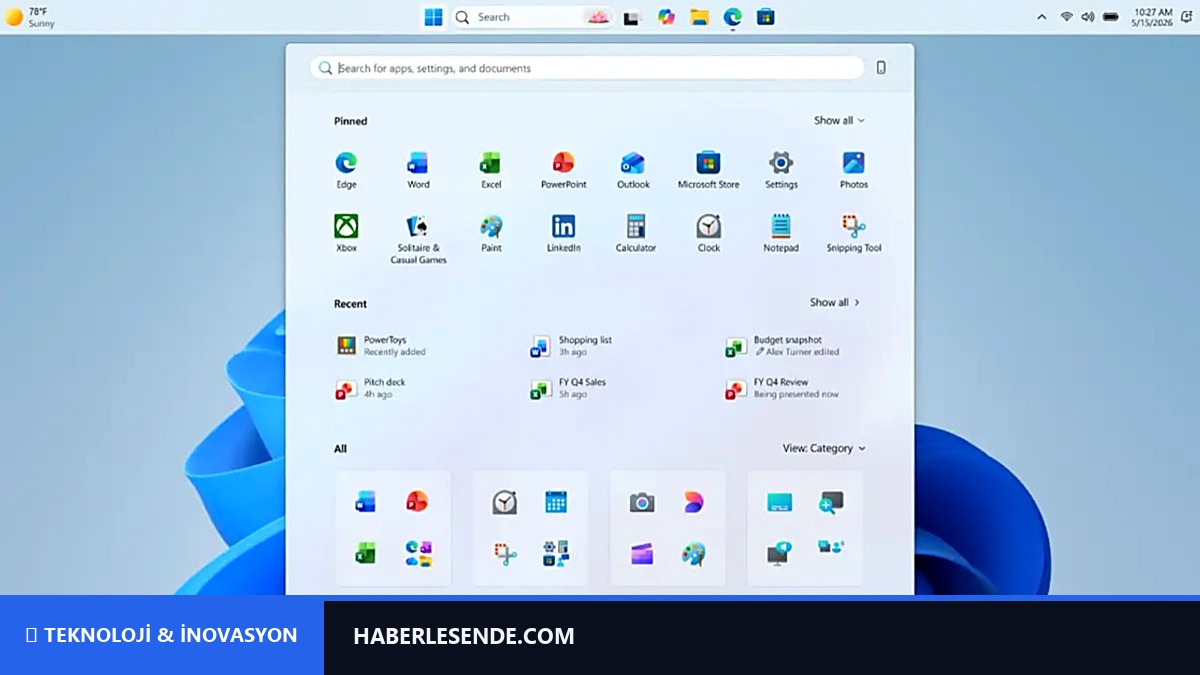The height and width of the screenshot is (675, 1200).
Task: Open Clipchamp in All categories
Action: pyautogui.click(x=693, y=502)
